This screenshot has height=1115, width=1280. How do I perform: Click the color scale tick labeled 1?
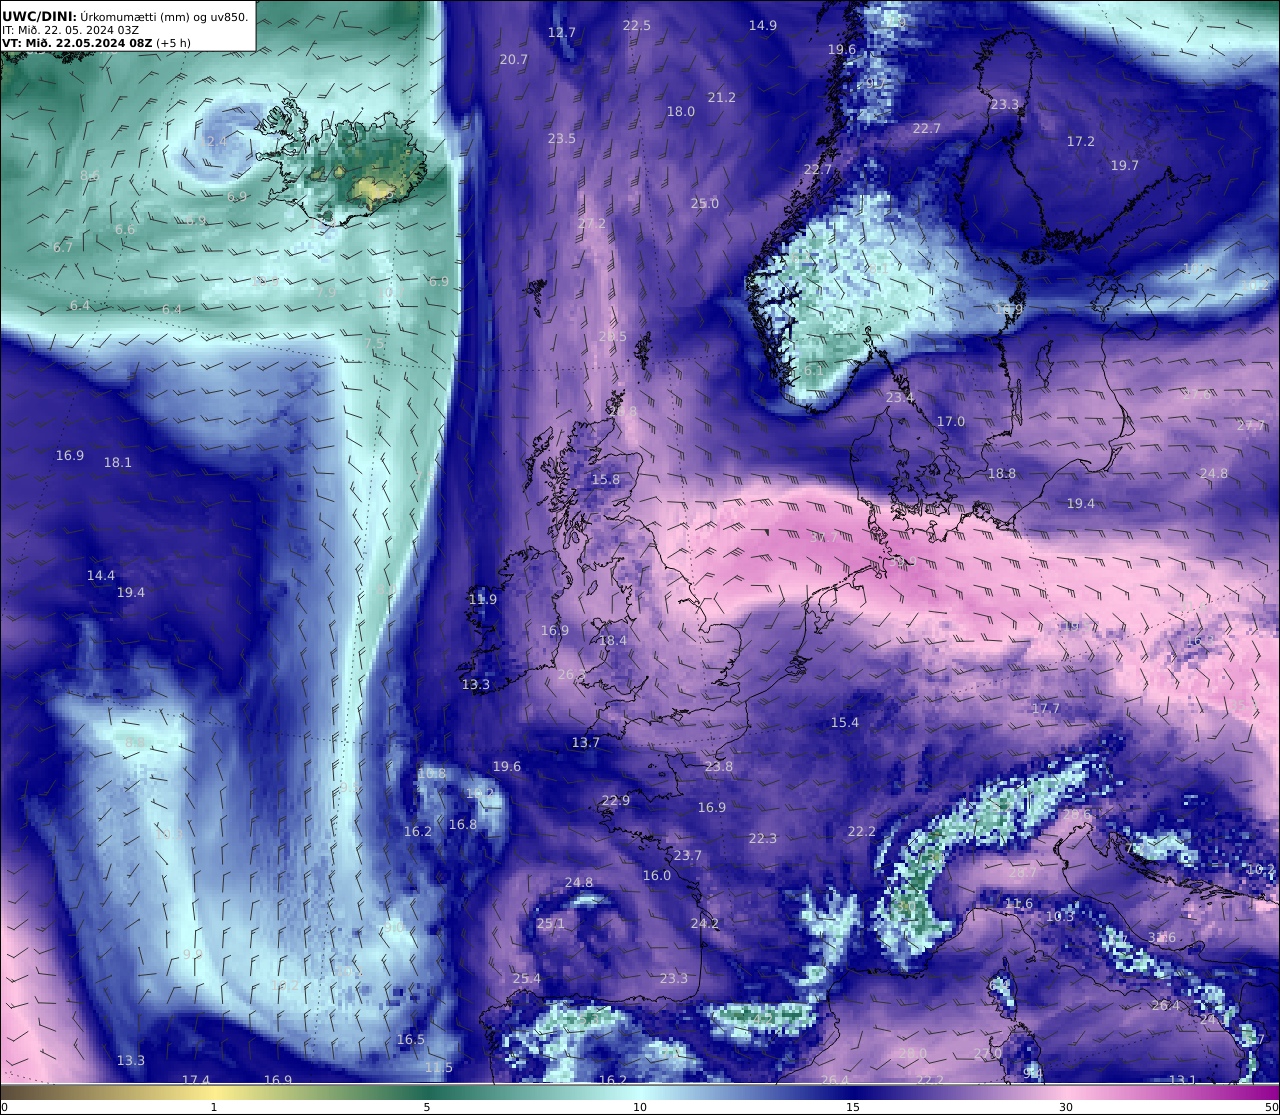[214, 1107]
